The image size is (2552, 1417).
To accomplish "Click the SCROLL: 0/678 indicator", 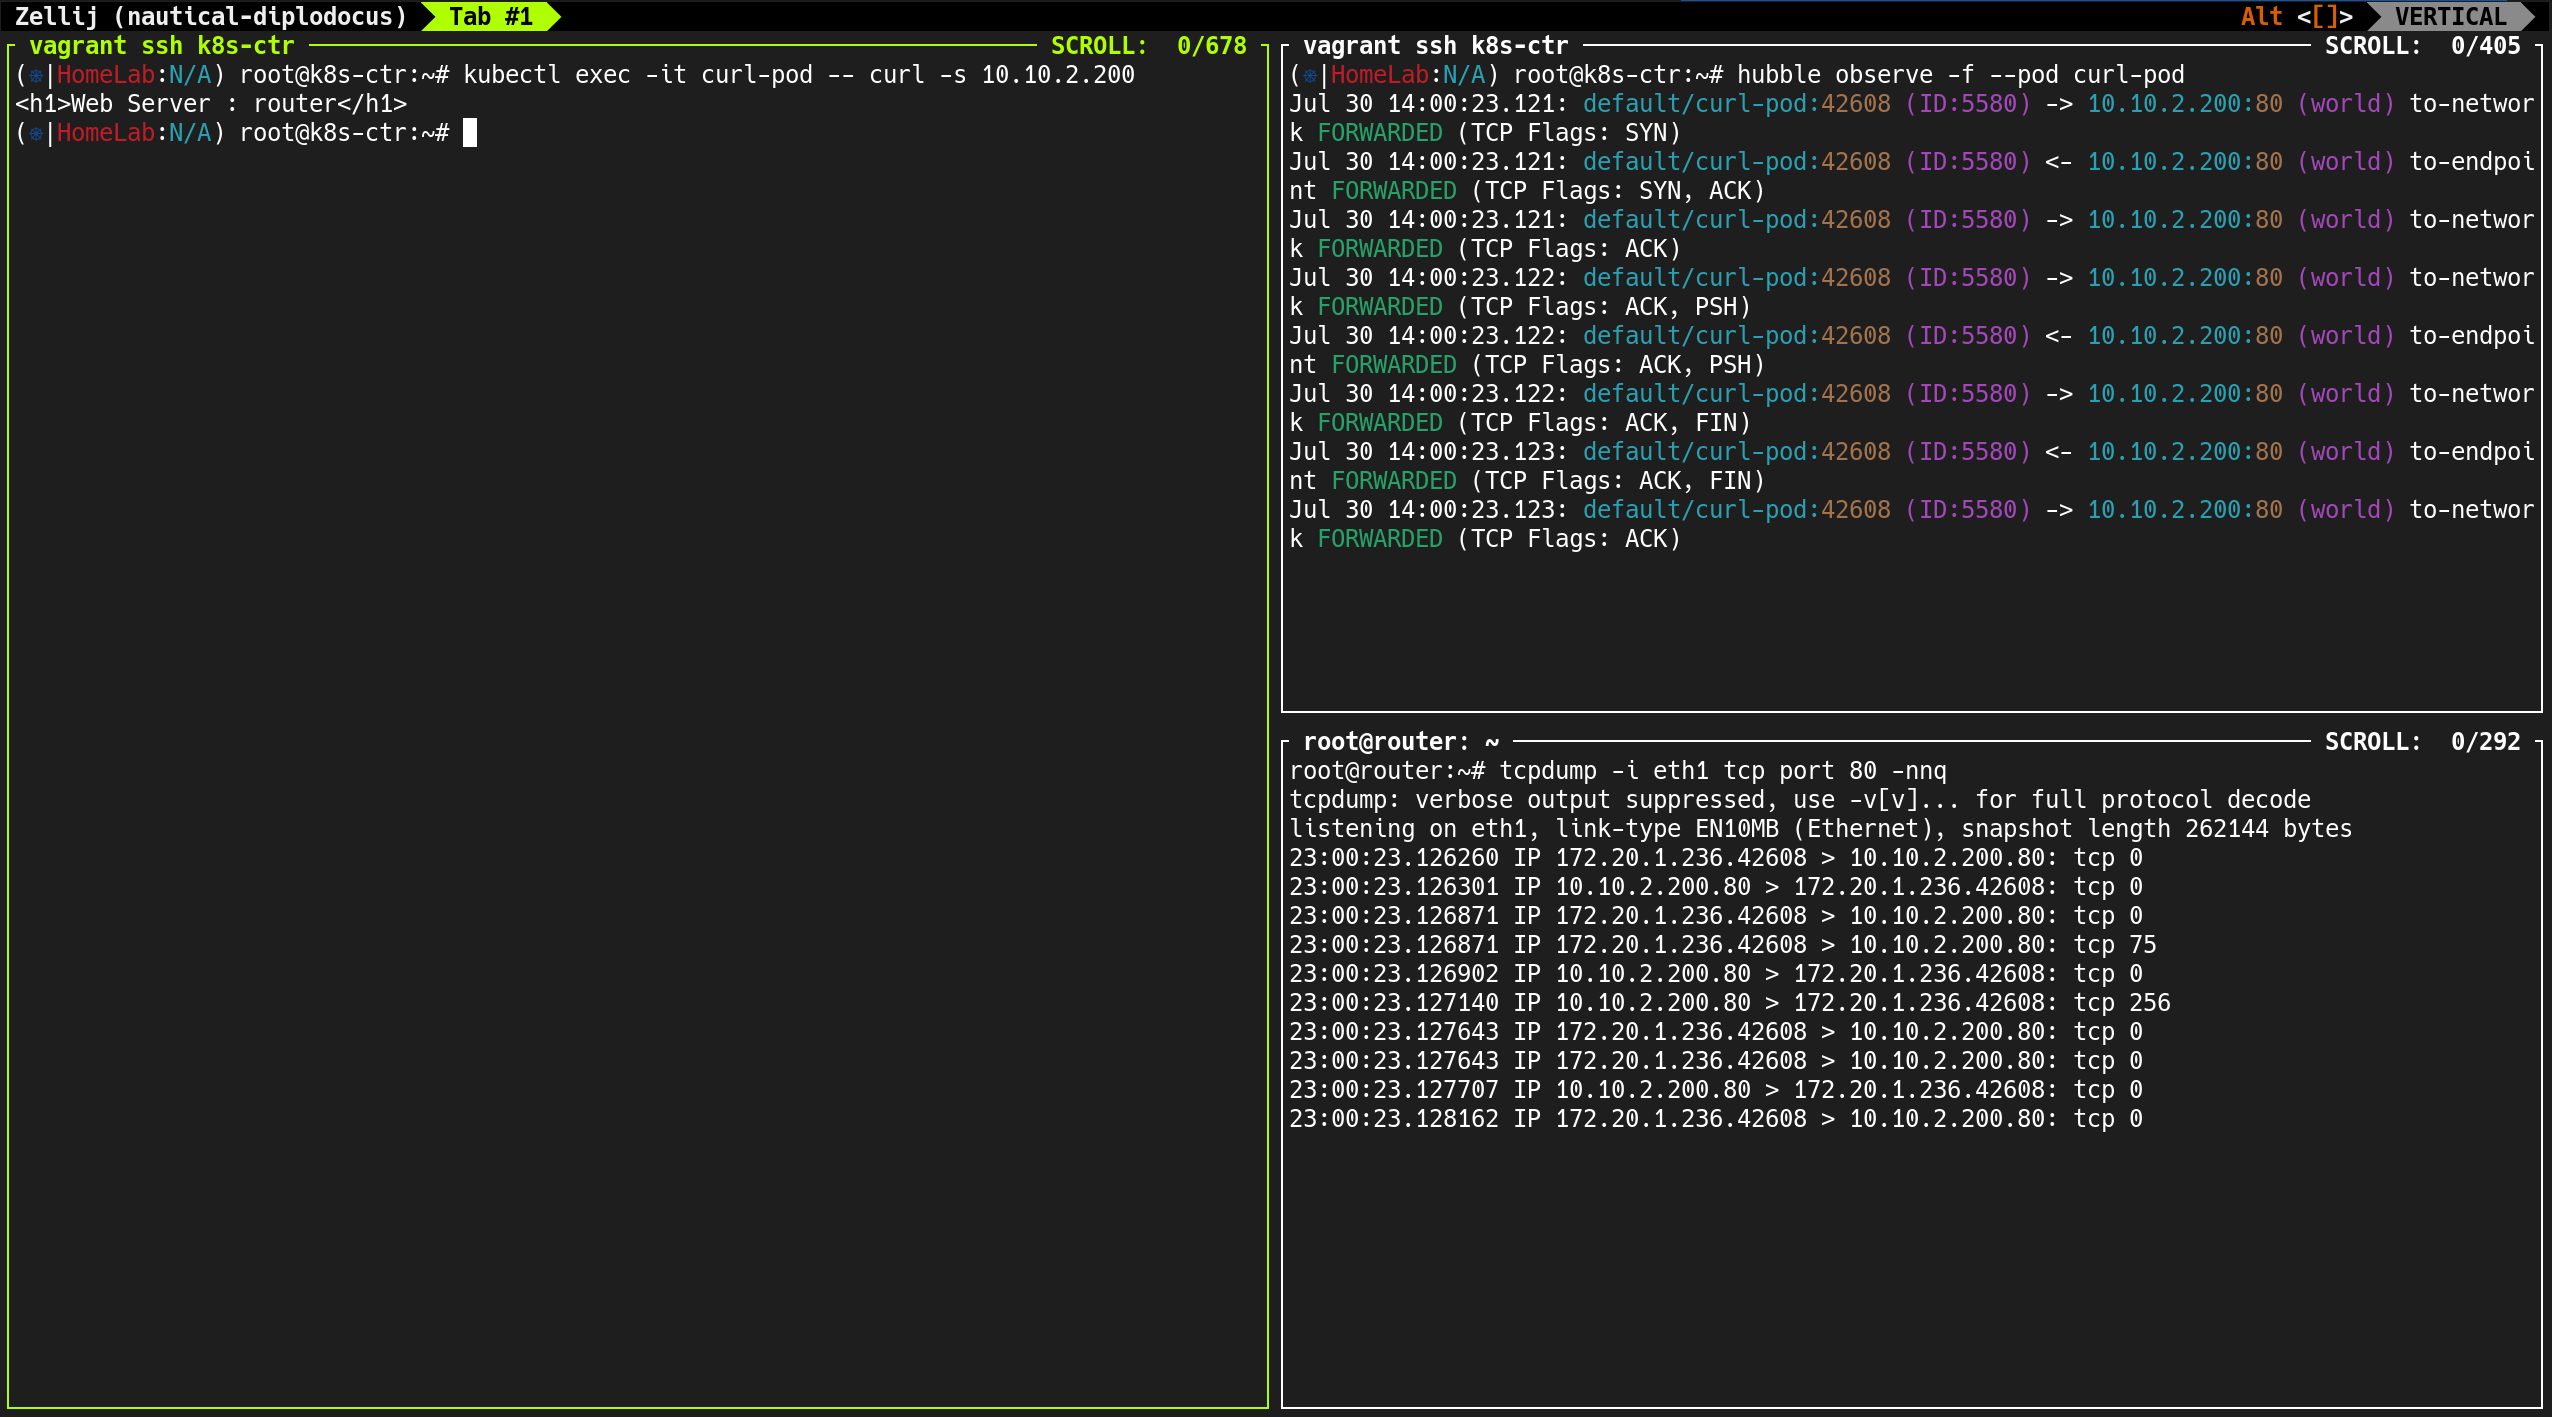I will coord(1148,45).
